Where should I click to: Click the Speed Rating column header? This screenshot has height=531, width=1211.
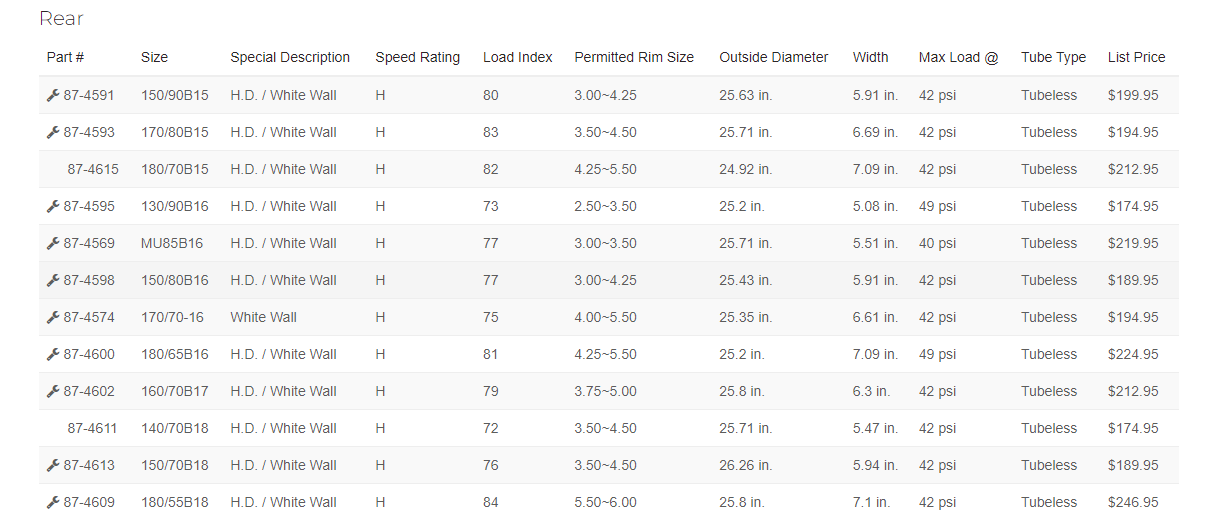[x=417, y=58]
